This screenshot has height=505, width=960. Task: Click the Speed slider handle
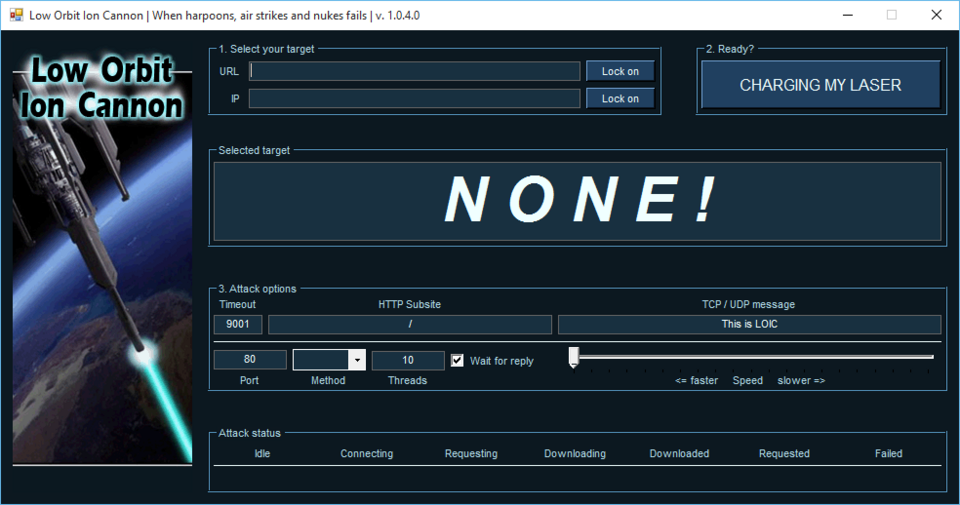(x=573, y=358)
